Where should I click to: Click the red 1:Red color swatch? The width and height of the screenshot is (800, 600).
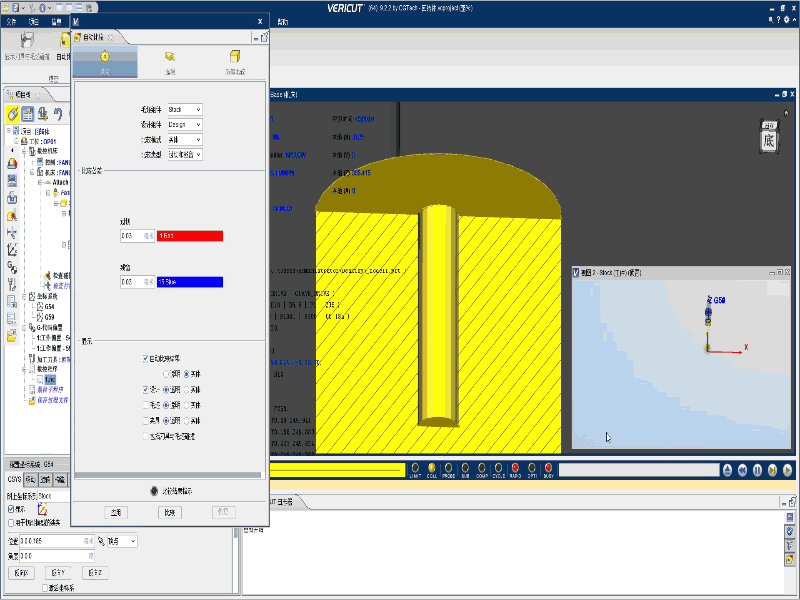pos(189,236)
